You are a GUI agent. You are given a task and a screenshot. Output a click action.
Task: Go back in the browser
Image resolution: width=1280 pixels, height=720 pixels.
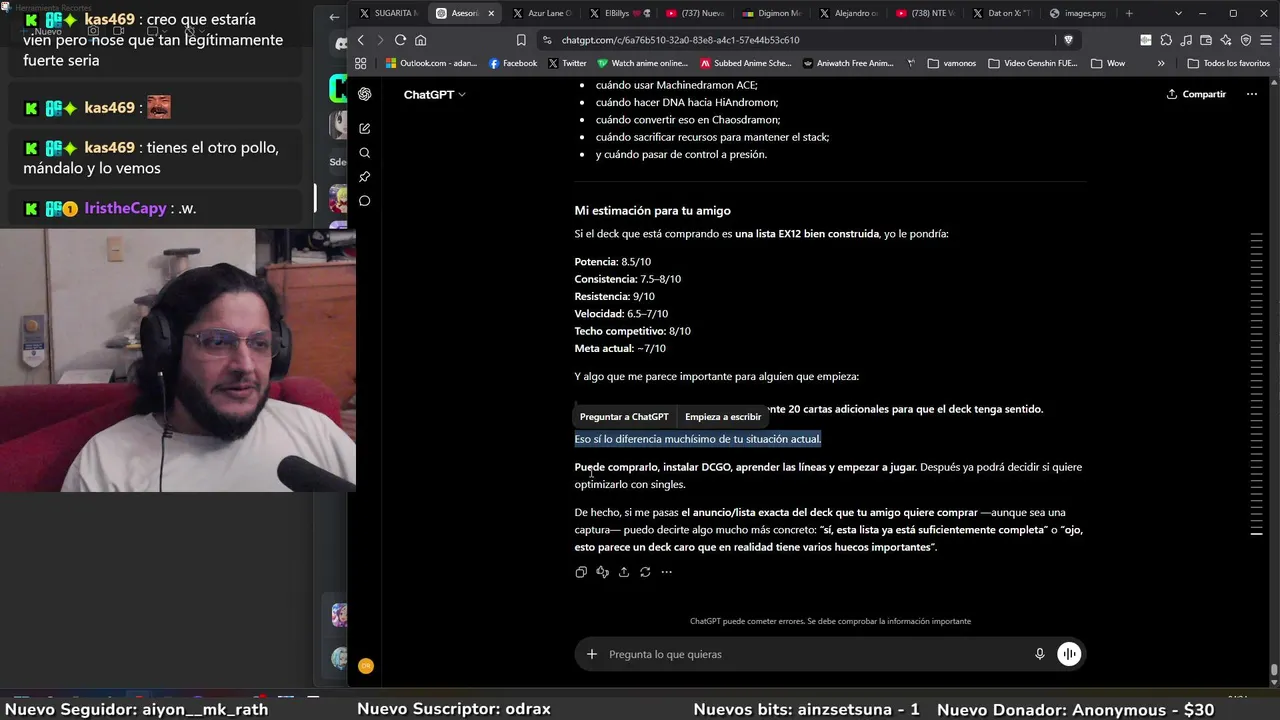pos(361,40)
